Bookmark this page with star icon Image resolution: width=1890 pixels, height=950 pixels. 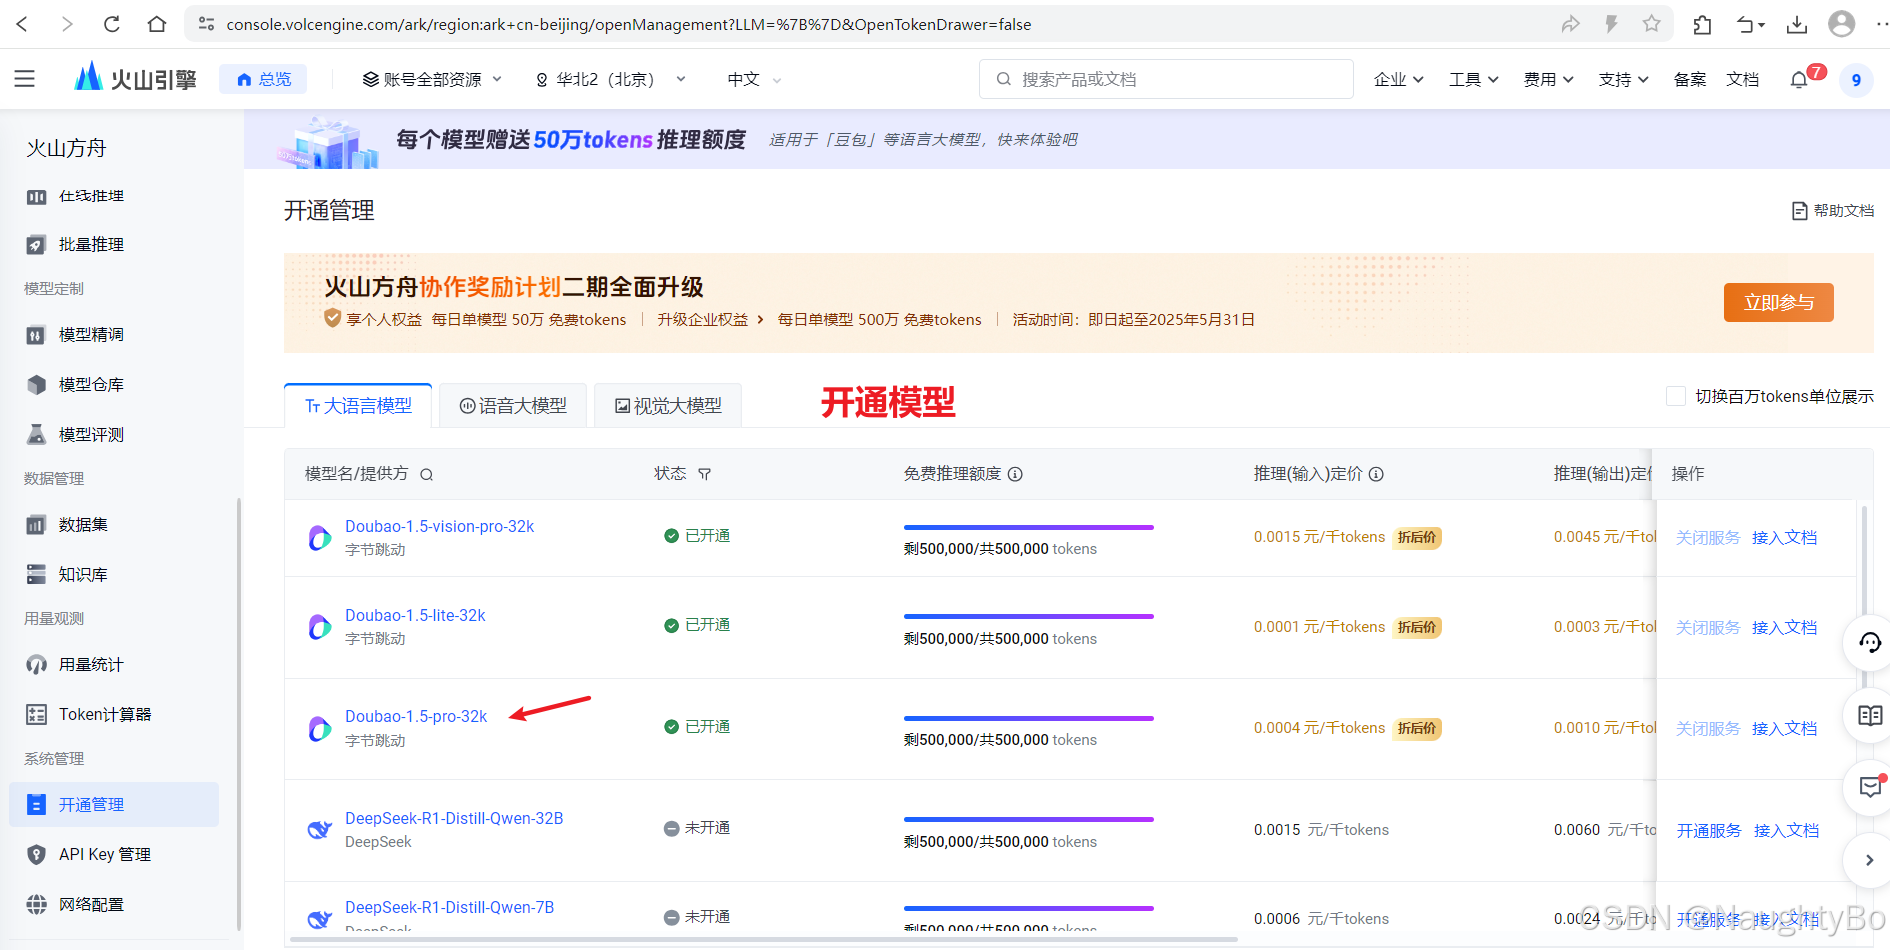[x=1651, y=24]
